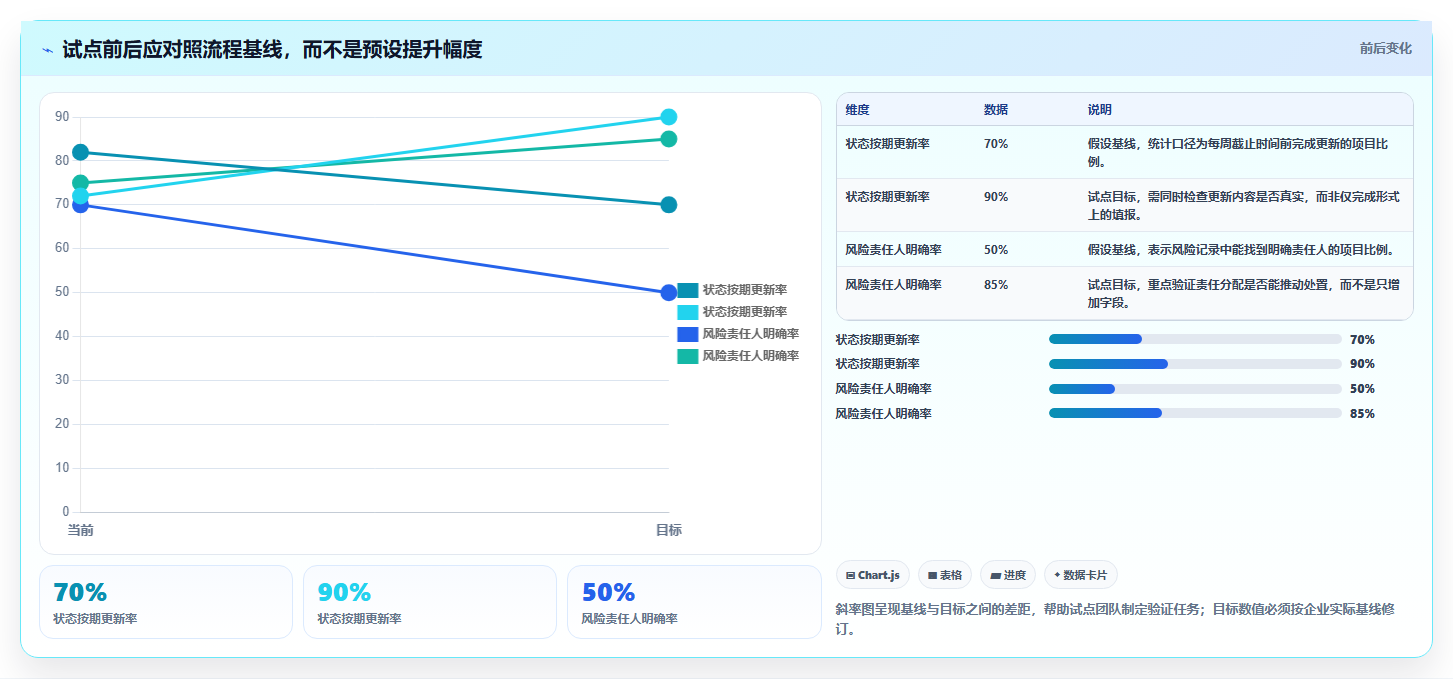Click the blue data point at 目标 (50)
Screen dimensions: 1453x679
click(x=669, y=293)
